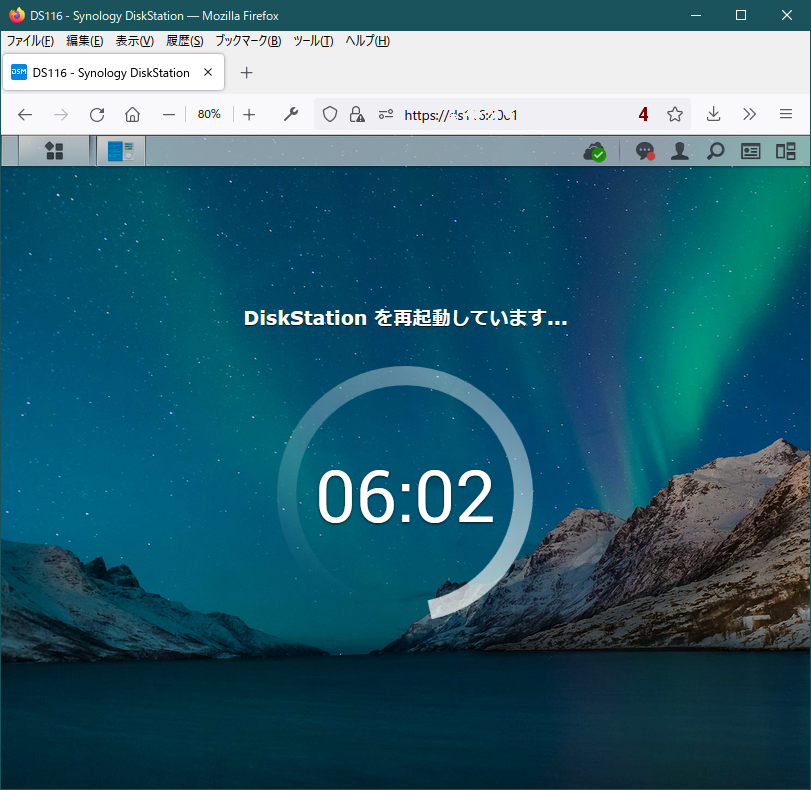Screen dimensions: 811x790
Task: Reload the current page
Action: [x=97, y=114]
